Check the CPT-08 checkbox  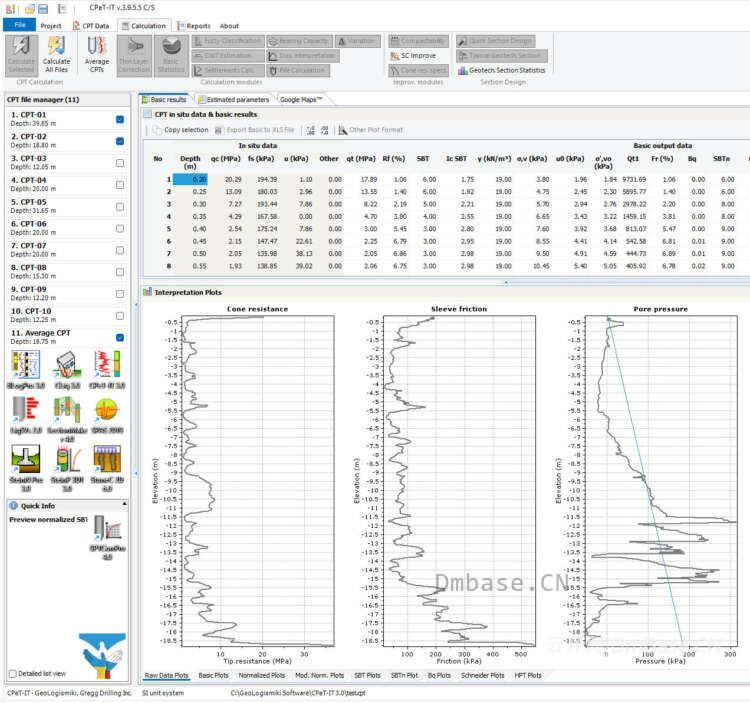[x=120, y=272]
